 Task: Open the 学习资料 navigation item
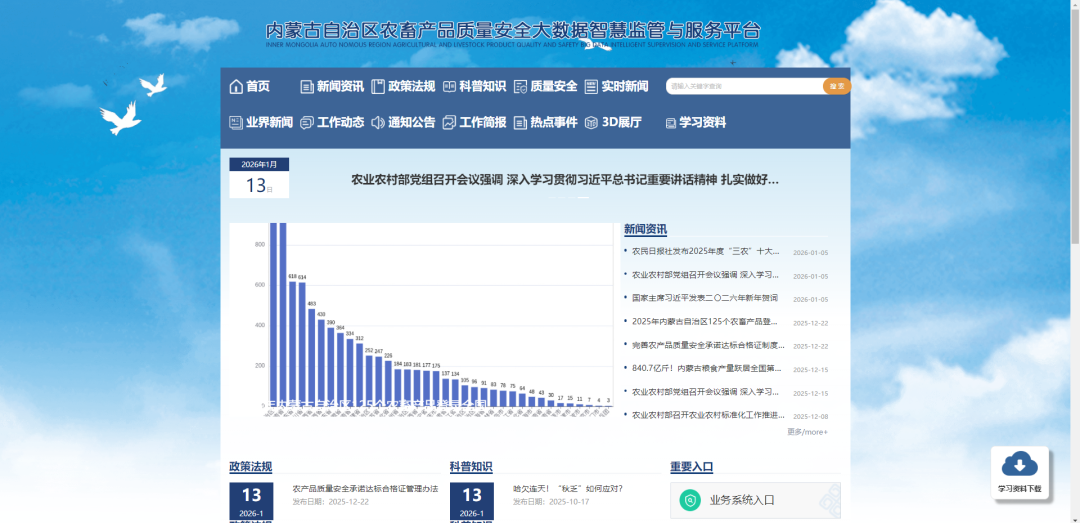pyautogui.click(x=702, y=123)
